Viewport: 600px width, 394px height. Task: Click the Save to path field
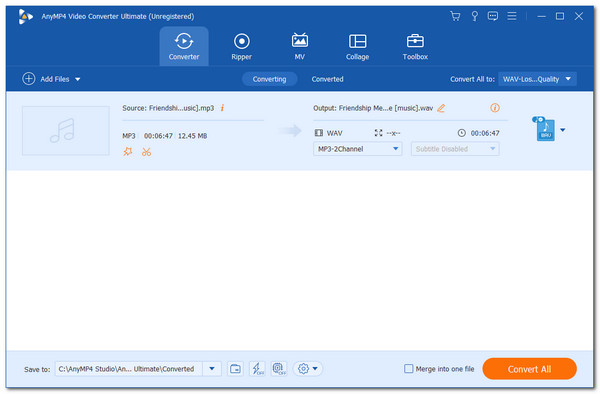click(129, 369)
